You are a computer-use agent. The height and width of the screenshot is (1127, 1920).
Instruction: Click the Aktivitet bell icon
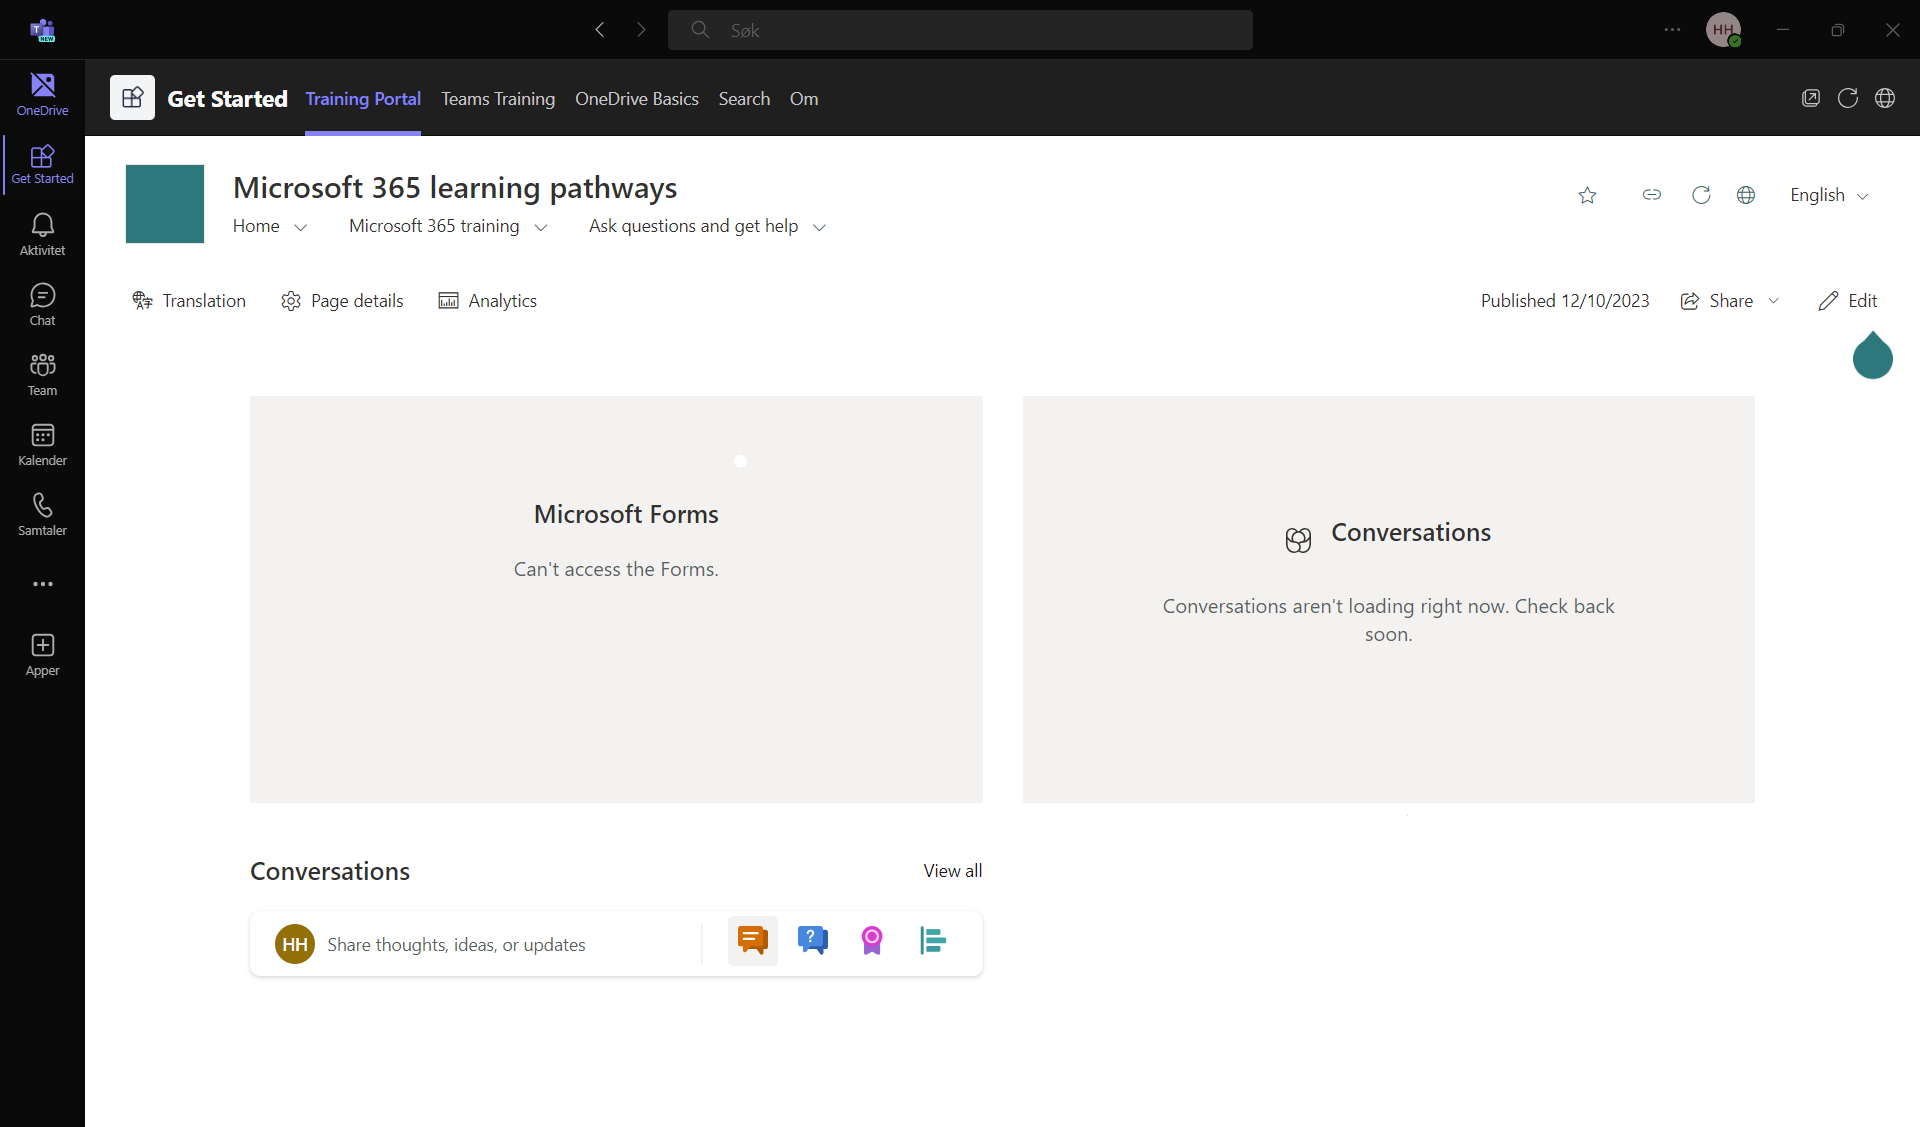tap(42, 234)
